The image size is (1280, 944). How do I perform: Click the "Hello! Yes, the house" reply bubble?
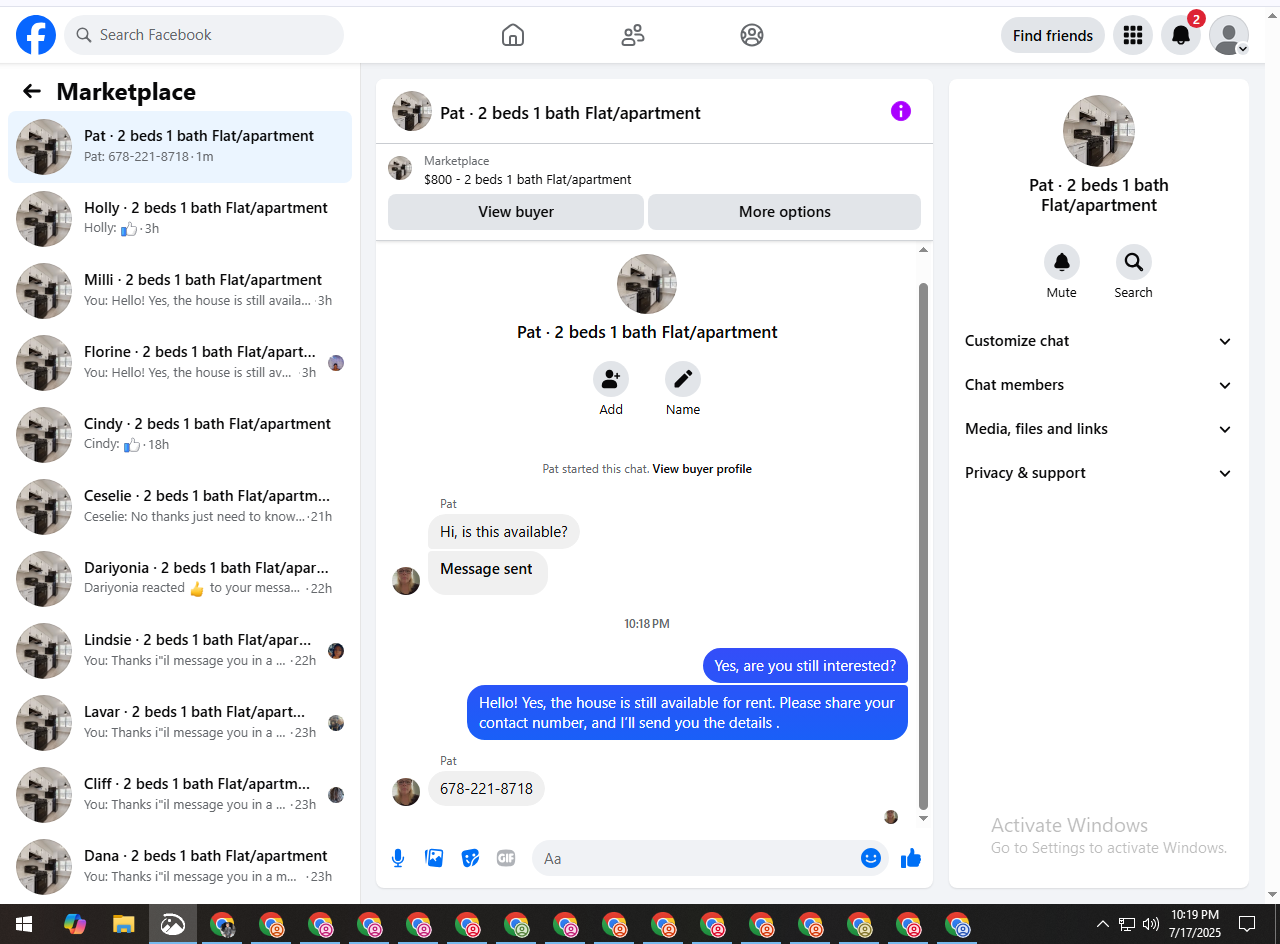687,713
